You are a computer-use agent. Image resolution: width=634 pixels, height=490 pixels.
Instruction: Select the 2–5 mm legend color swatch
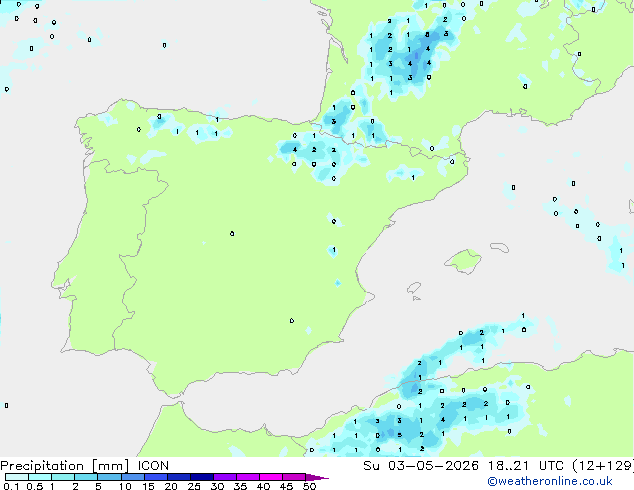[x=86, y=477]
